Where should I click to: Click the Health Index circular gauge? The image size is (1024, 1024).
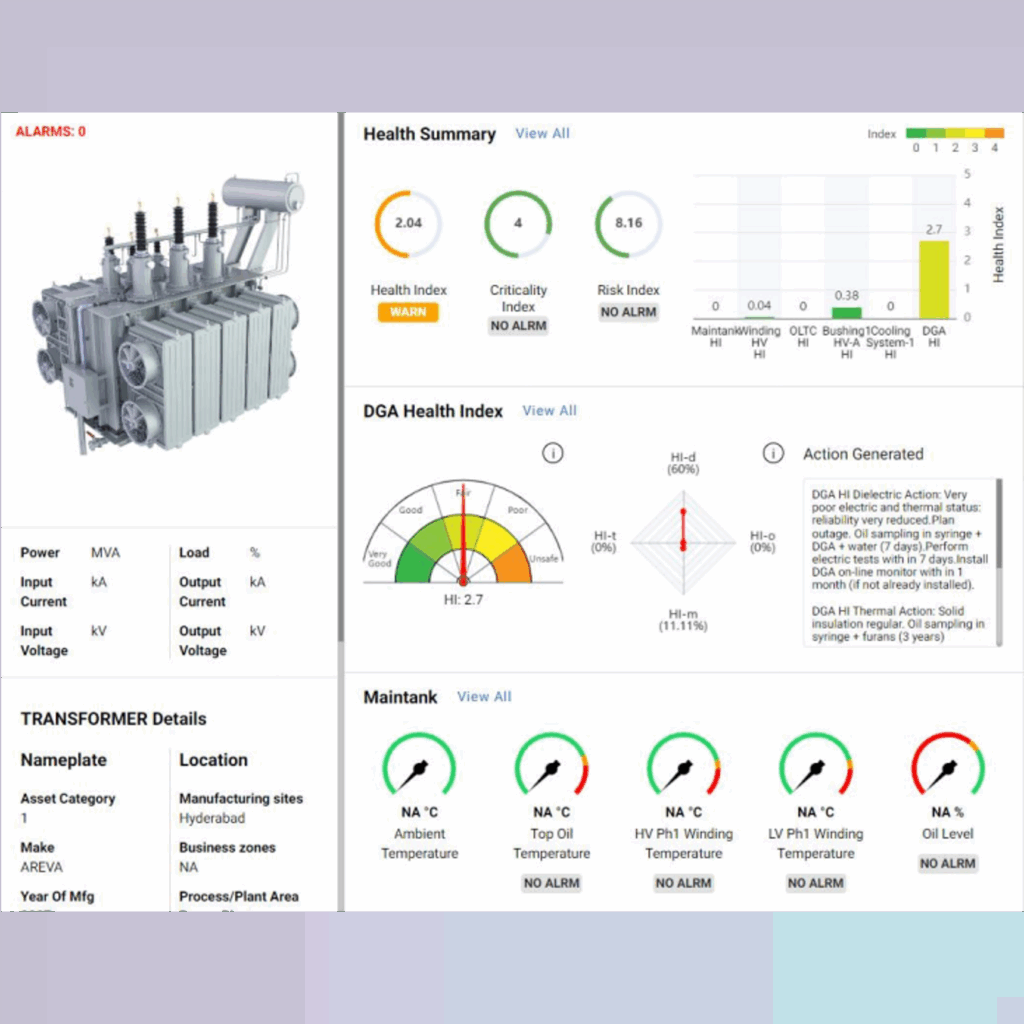(x=408, y=223)
